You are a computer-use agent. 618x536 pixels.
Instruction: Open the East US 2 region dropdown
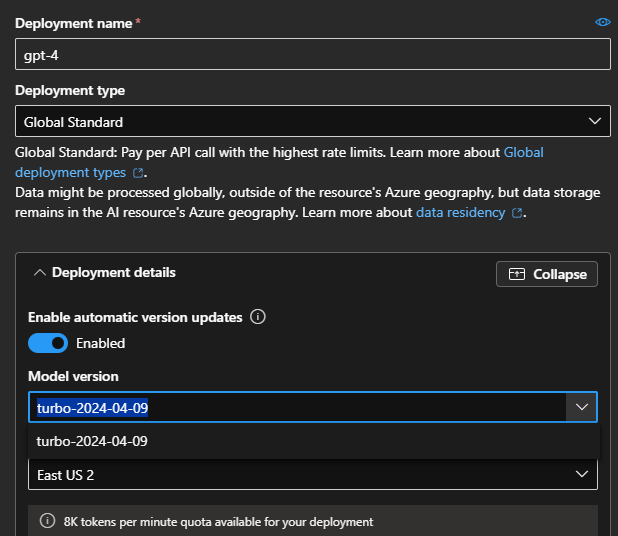point(300,475)
